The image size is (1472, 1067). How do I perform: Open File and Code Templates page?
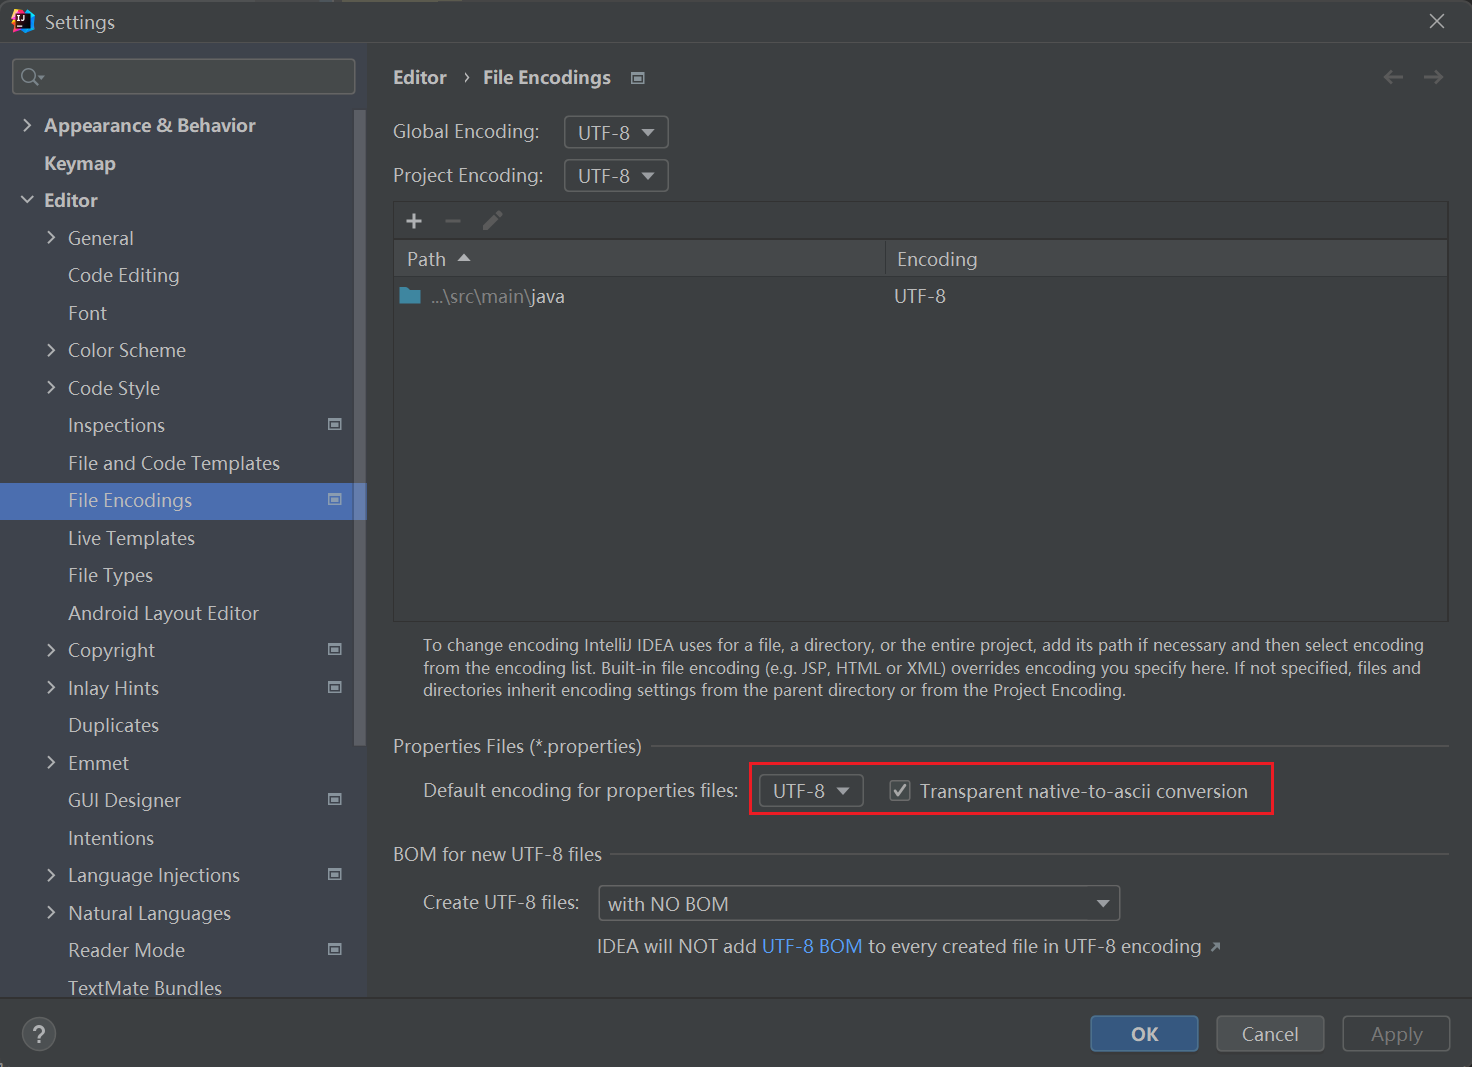click(x=174, y=463)
